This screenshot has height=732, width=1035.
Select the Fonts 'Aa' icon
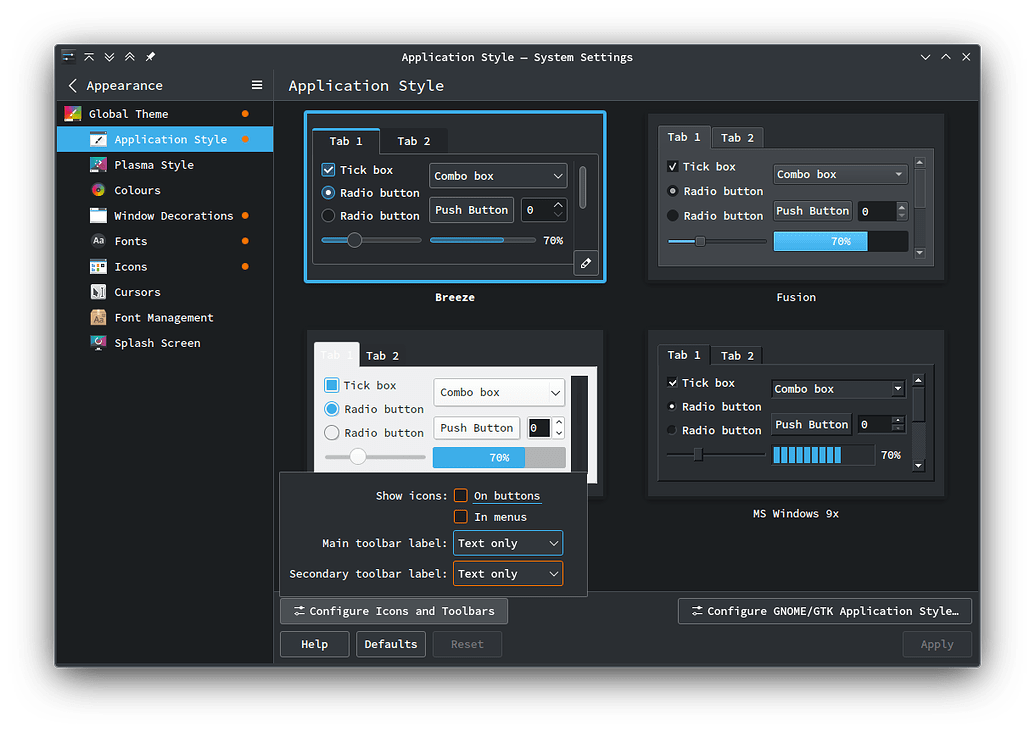[97, 241]
